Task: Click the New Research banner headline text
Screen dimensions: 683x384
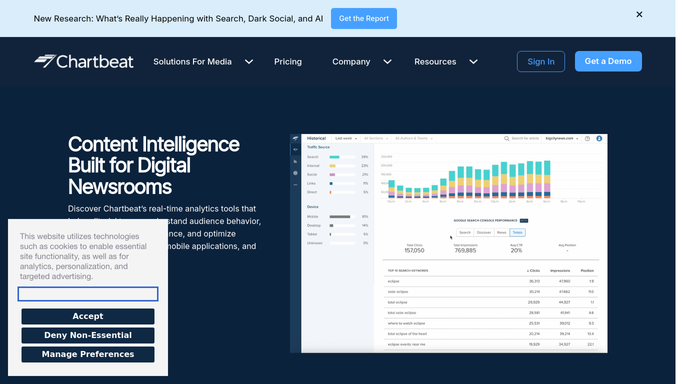Action: pos(178,19)
